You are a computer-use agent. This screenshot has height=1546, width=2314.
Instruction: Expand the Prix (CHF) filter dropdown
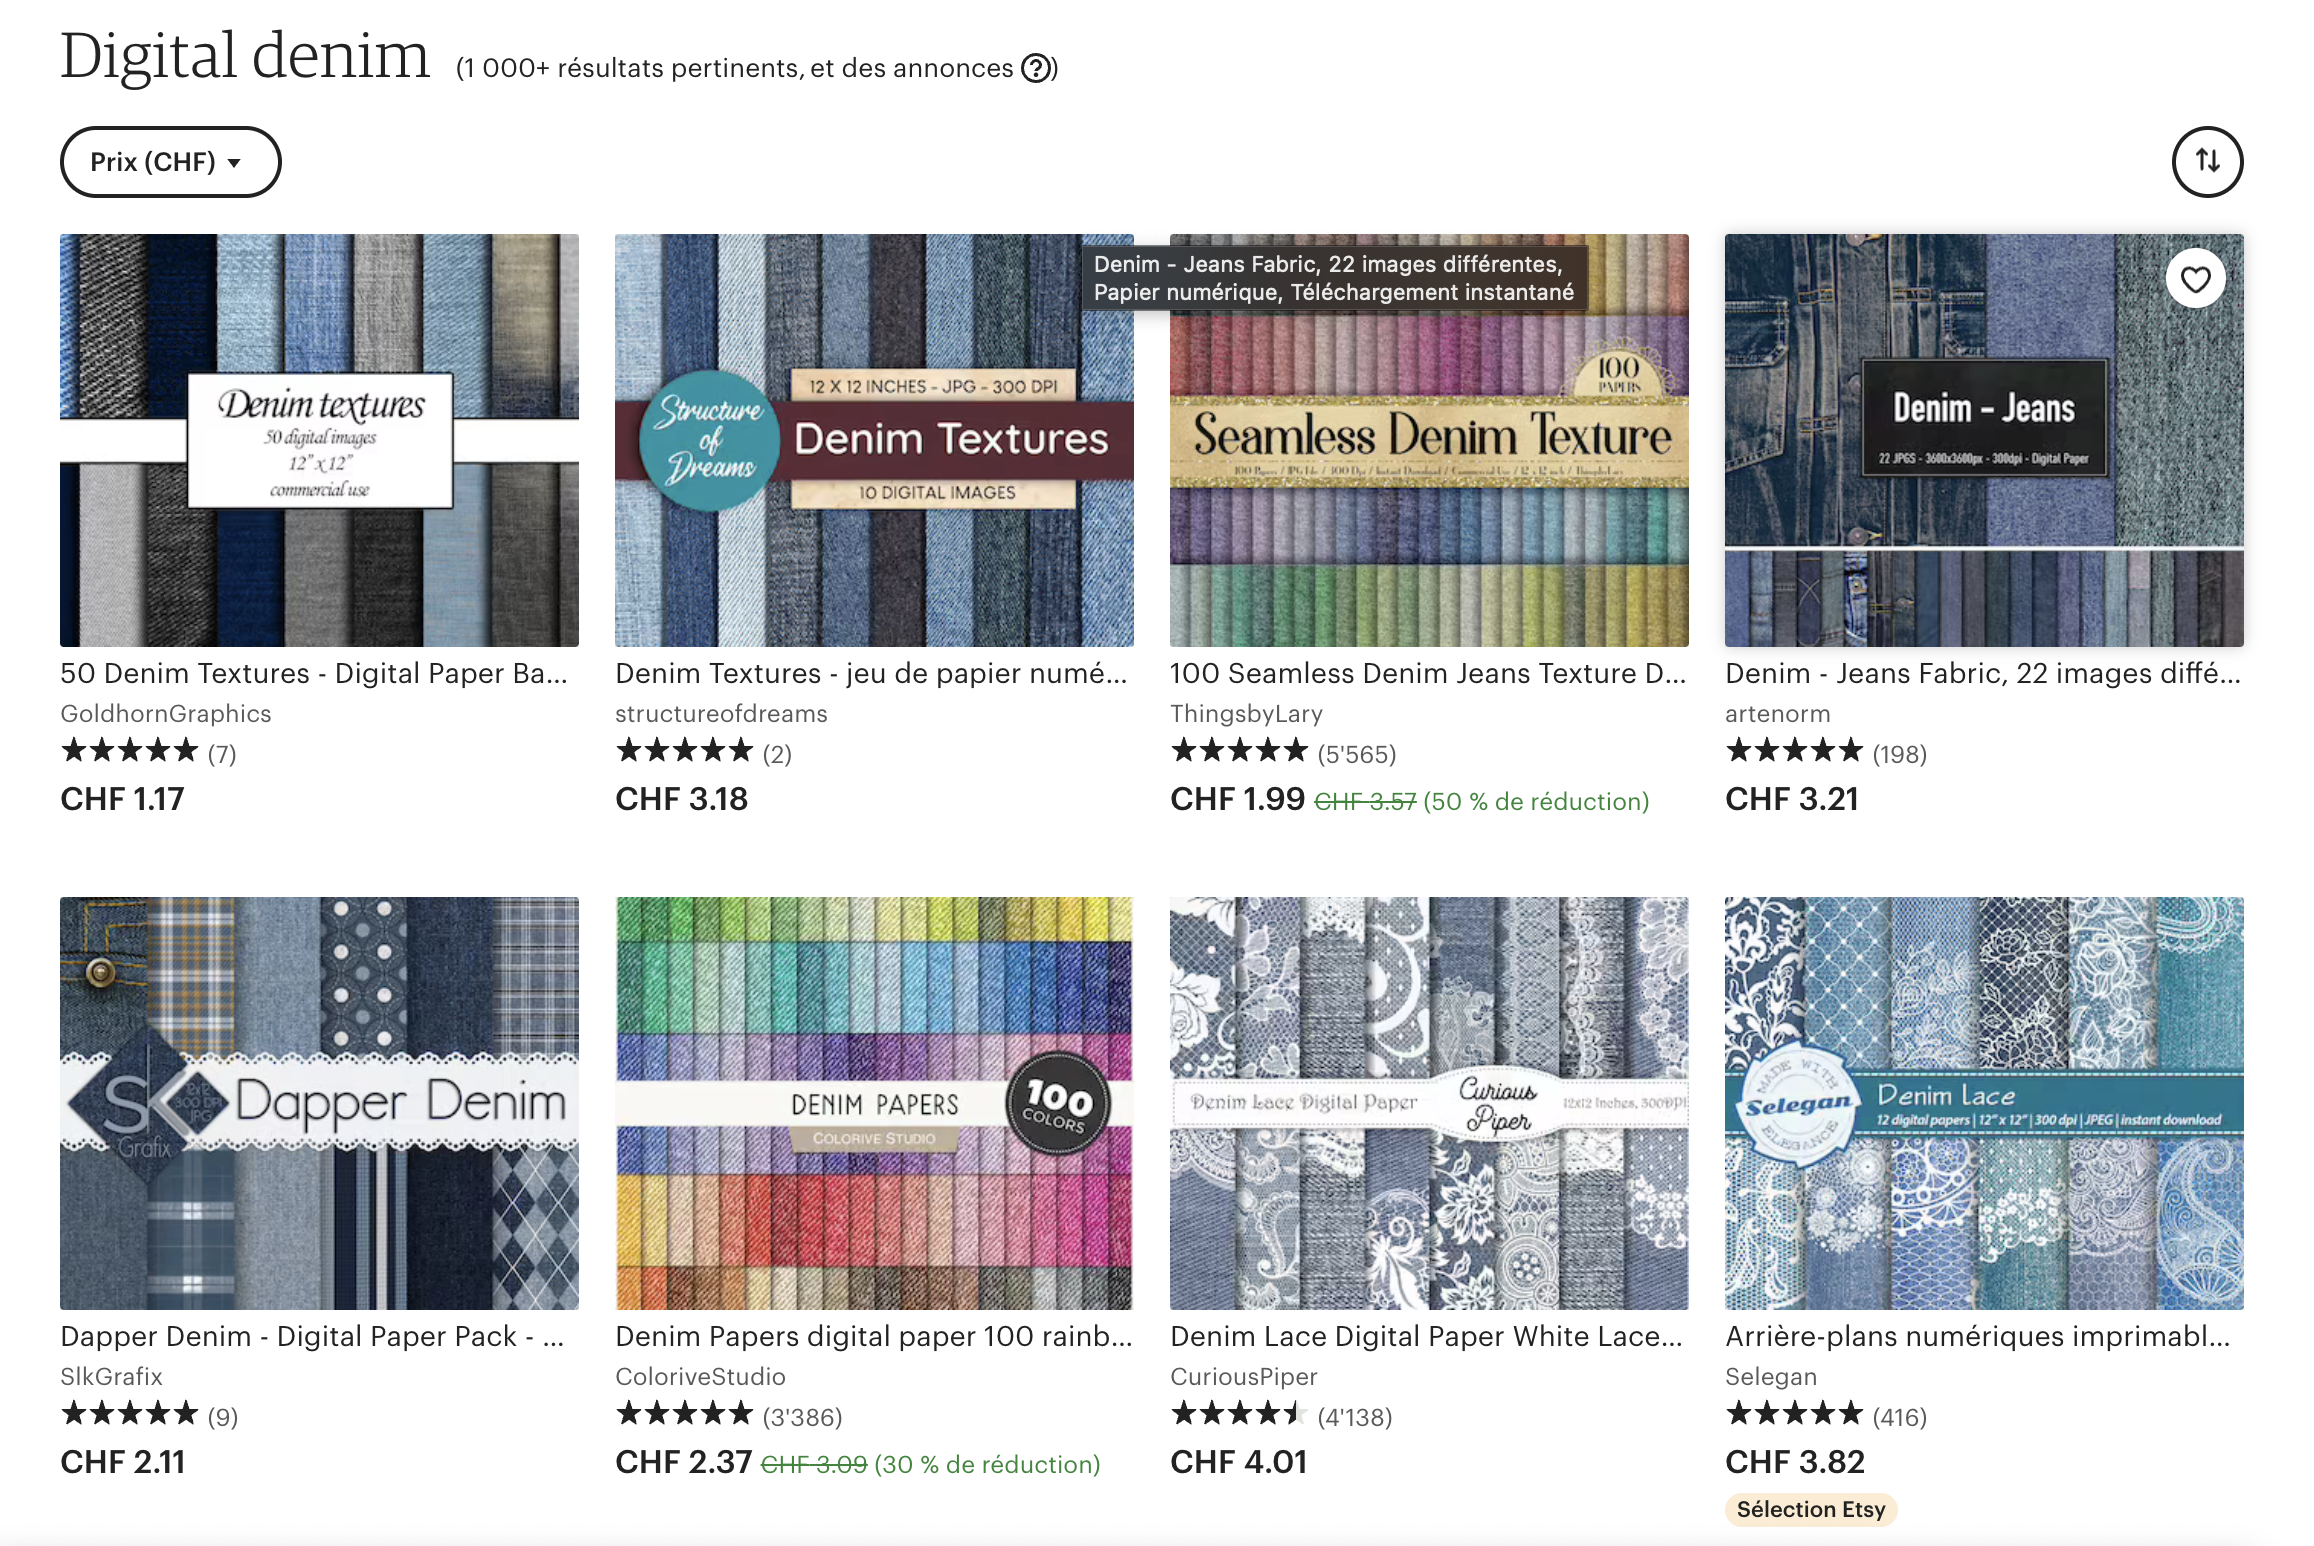coord(170,161)
